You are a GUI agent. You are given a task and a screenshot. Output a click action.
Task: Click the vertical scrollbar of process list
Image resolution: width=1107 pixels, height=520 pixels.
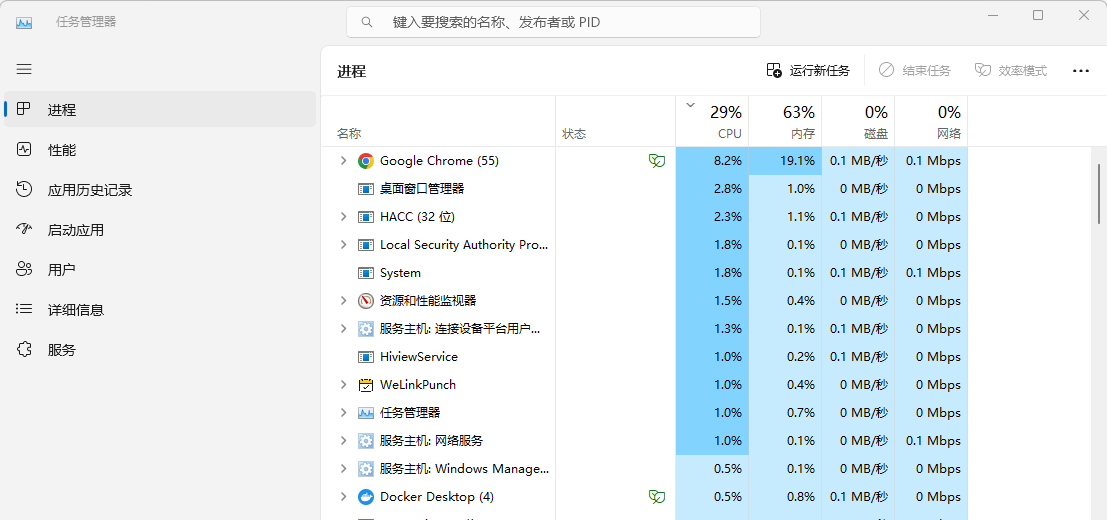pyautogui.click(x=1099, y=193)
